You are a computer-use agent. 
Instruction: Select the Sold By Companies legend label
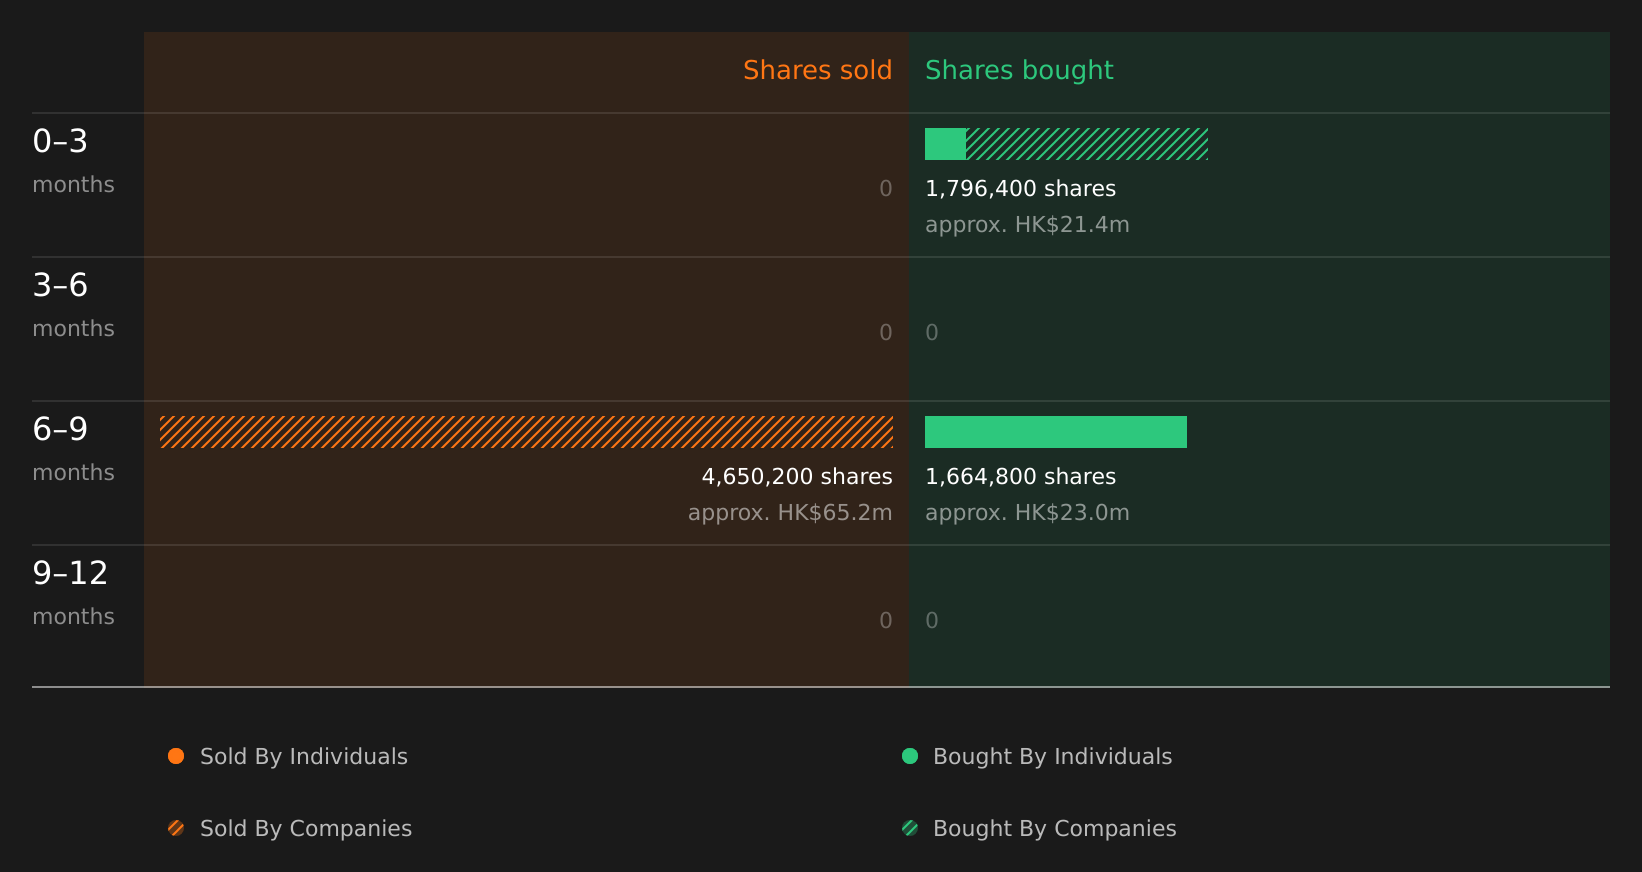click(306, 829)
